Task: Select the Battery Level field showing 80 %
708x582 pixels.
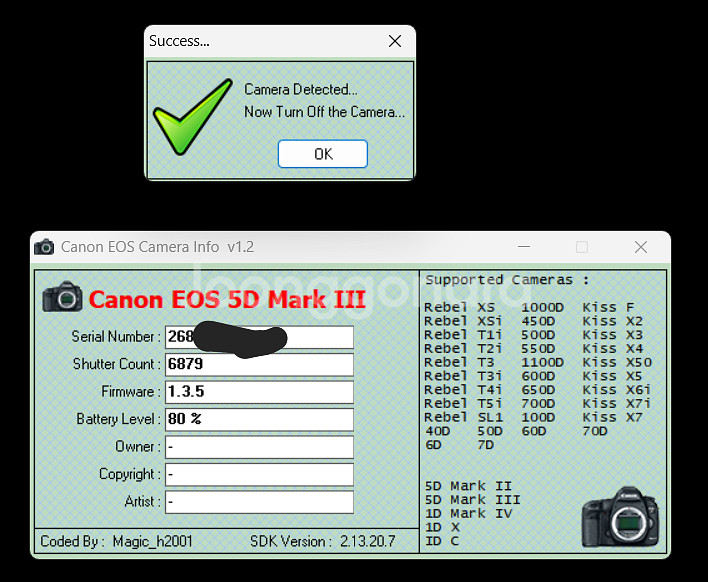Action: tap(259, 419)
